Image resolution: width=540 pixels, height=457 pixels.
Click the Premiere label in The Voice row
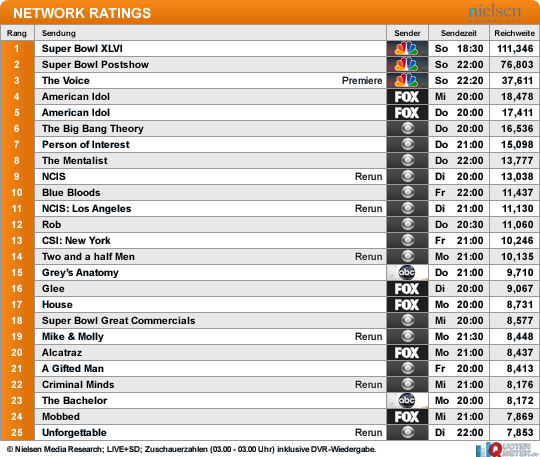coord(362,81)
